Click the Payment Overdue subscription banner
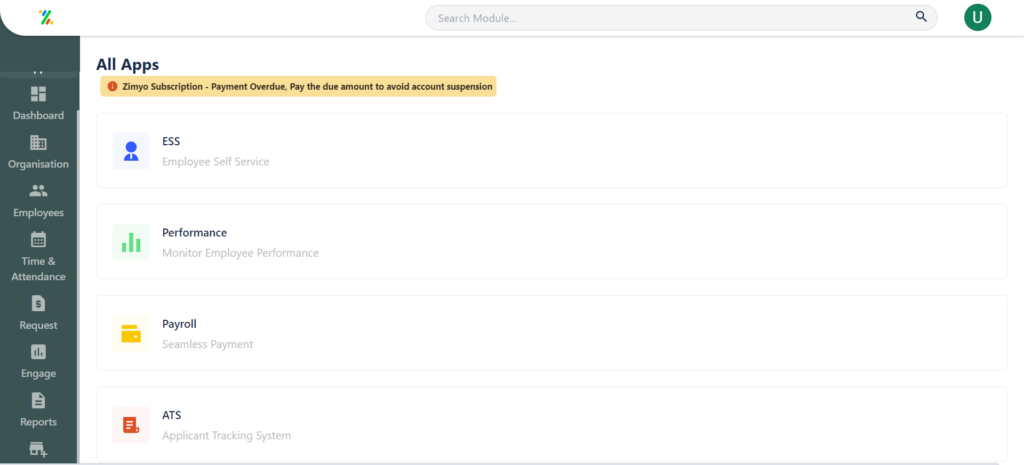Image resolution: width=1024 pixels, height=465 pixels. (298, 86)
